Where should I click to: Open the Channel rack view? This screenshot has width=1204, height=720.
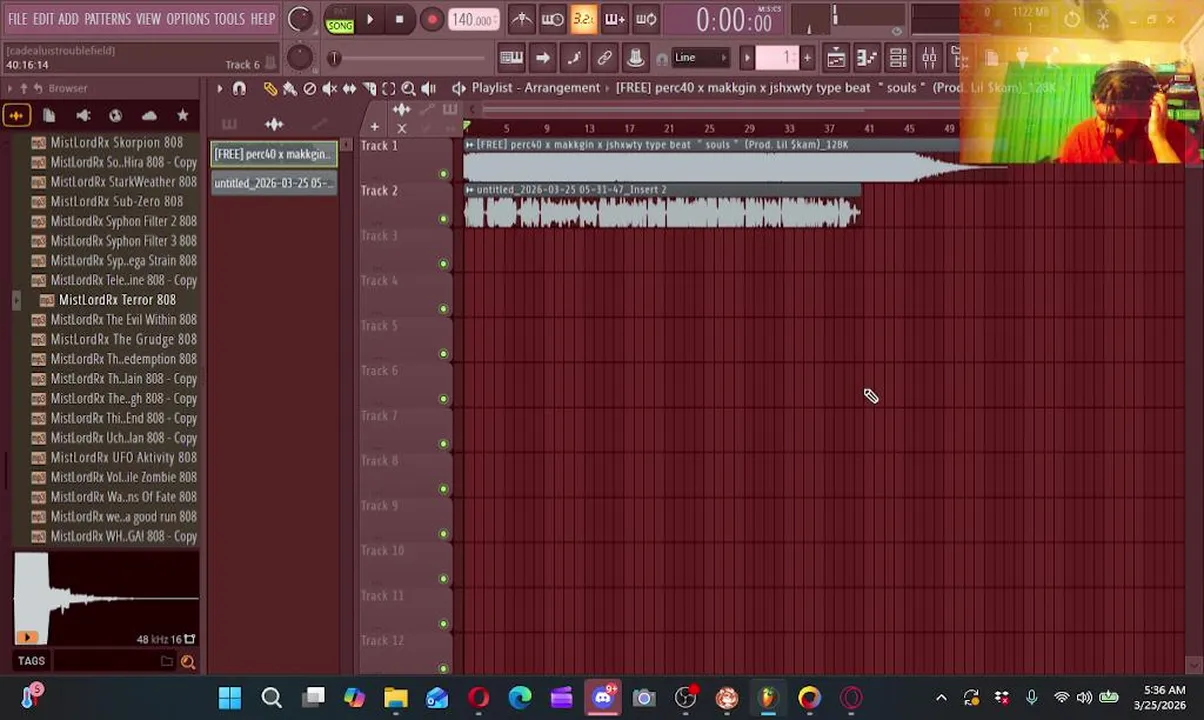click(x=898, y=58)
